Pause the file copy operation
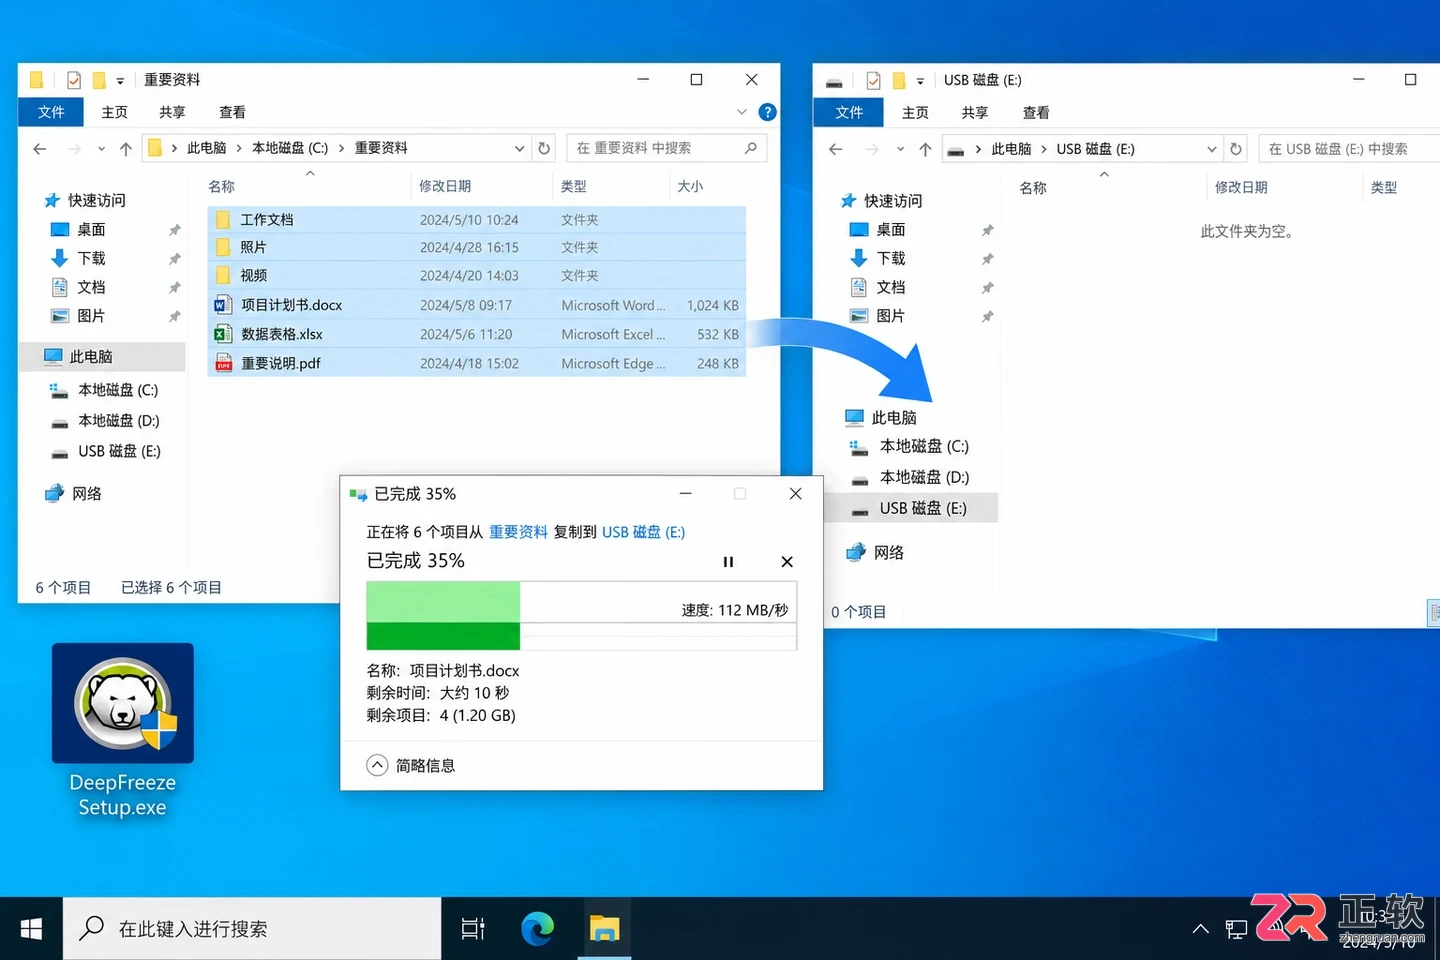 (728, 562)
